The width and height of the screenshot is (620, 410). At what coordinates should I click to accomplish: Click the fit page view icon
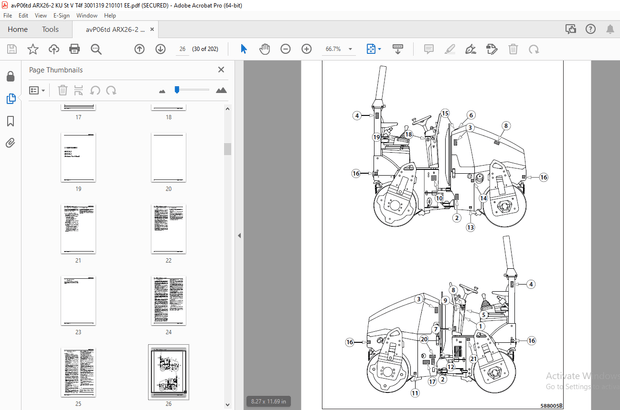point(371,49)
